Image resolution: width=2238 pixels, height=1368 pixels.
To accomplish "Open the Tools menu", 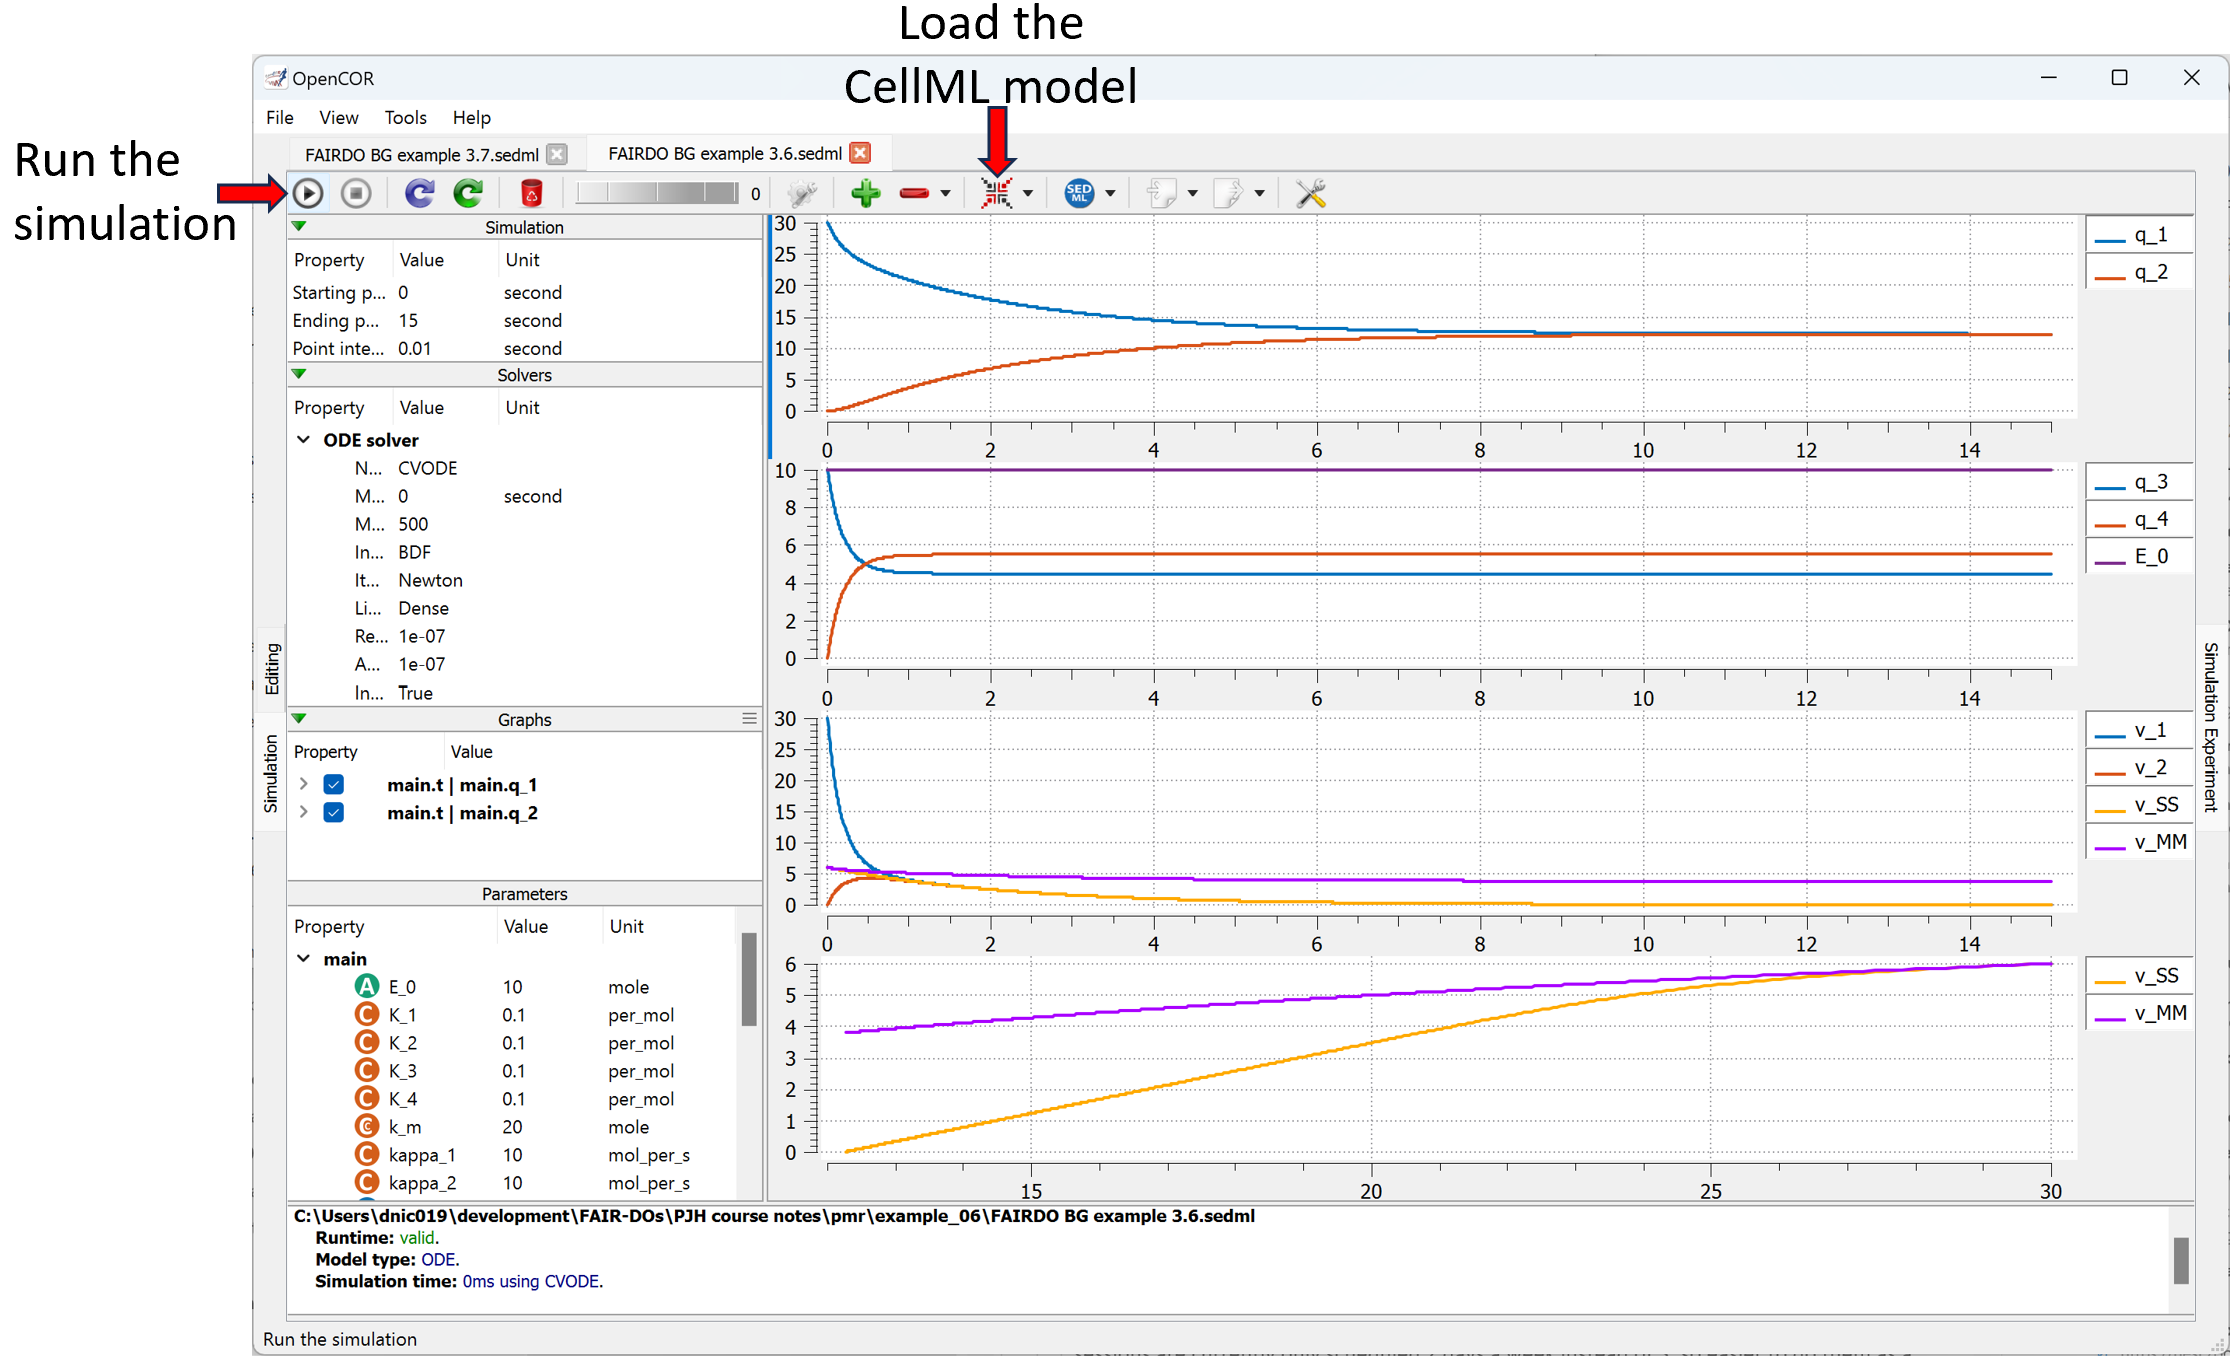I will coord(405,118).
